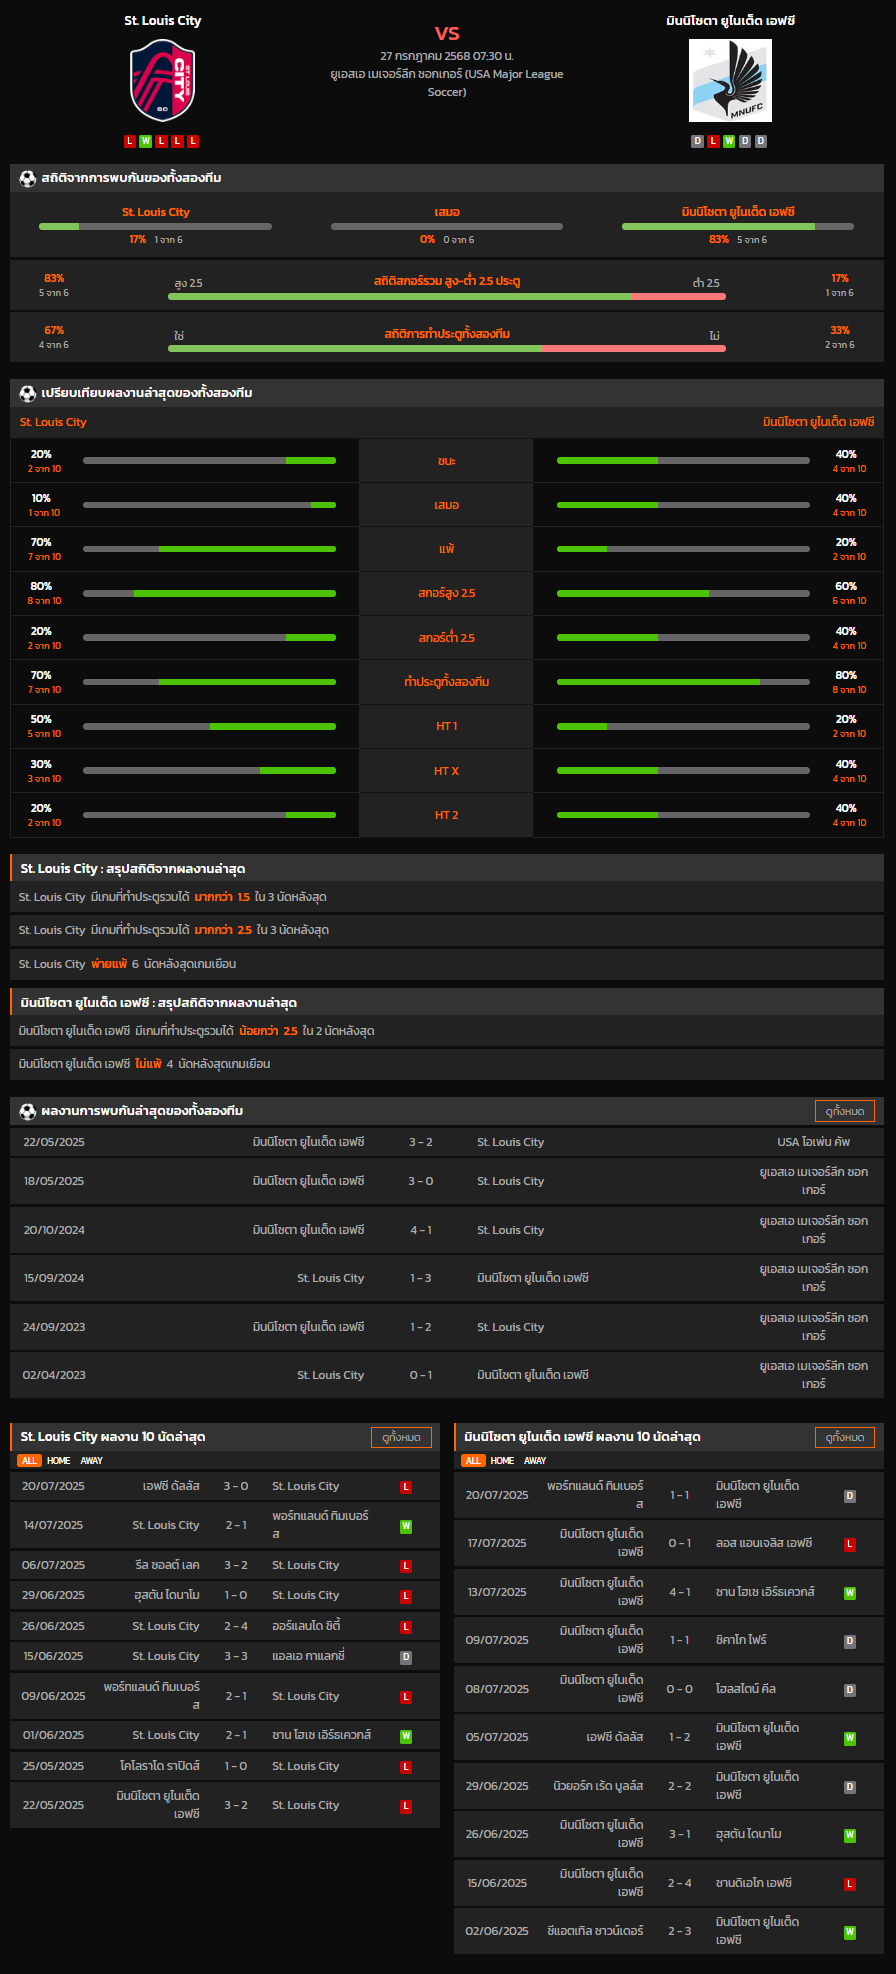The image size is (896, 1974).
Task: Click the red L form badge under the Minnesota United logo
Action: click(713, 141)
